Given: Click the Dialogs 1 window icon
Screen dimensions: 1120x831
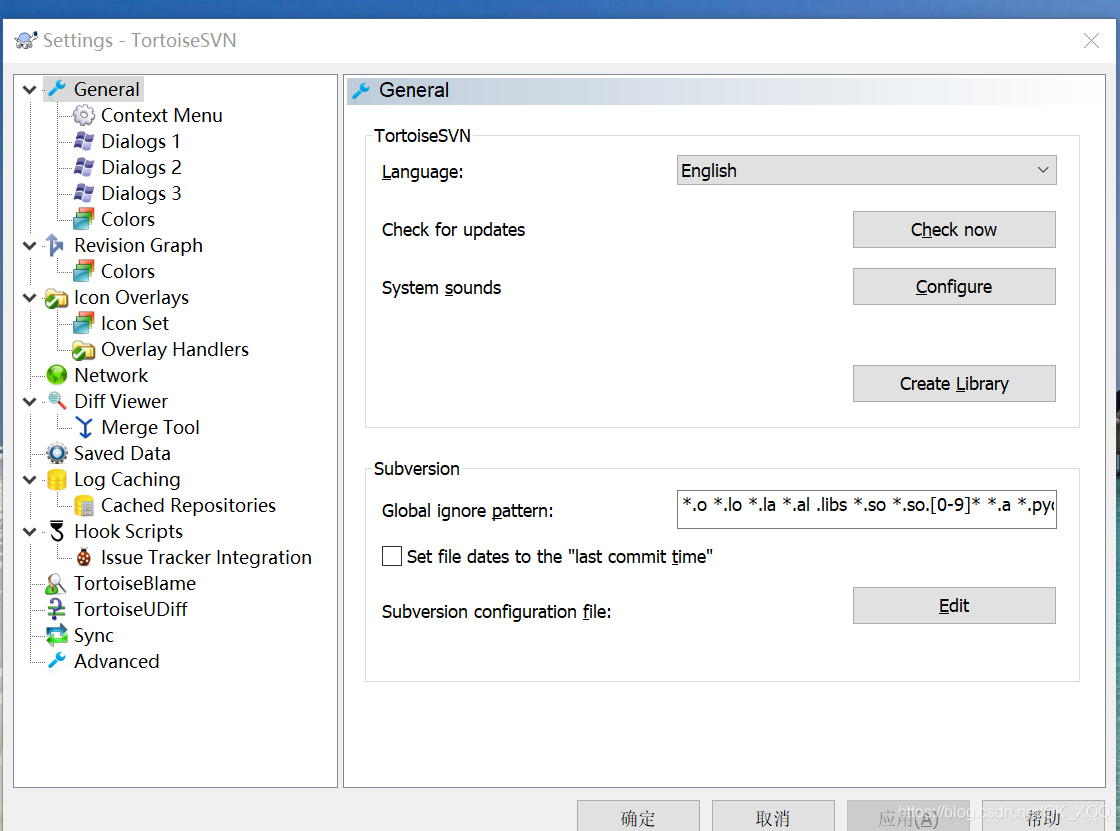Looking at the screenshot, I should click(x=84, y=141).
